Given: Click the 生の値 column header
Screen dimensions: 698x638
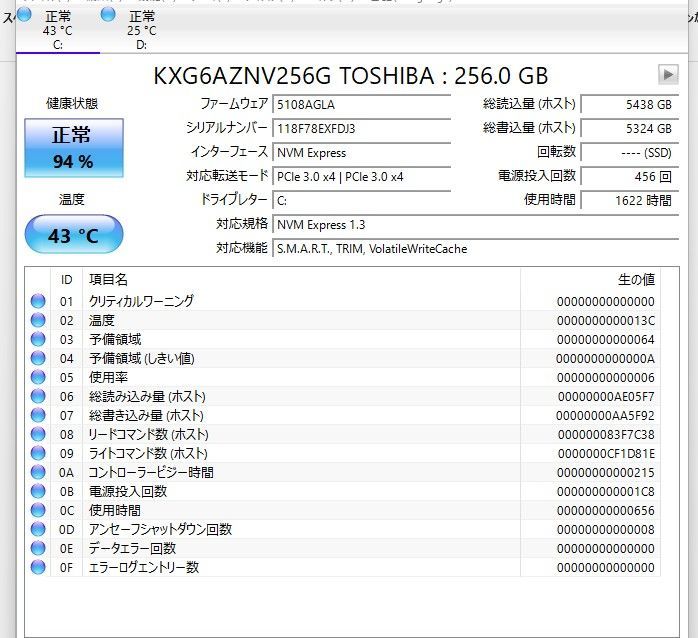Looking at the screenshot, I should 590,280.
